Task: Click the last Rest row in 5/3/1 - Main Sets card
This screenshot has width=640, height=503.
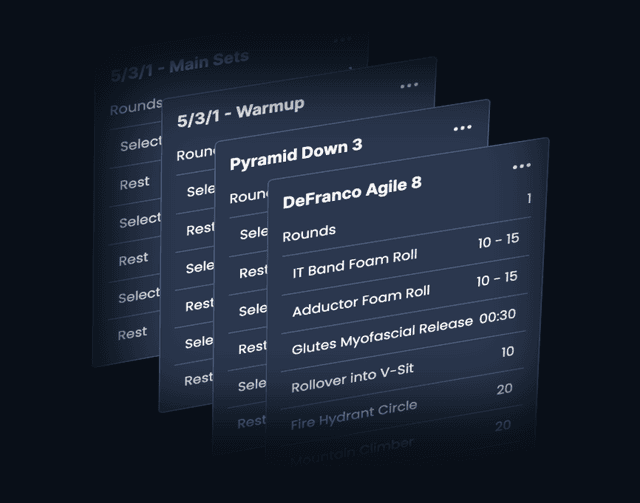Action: pyautogui.click(x=132, y=334)
